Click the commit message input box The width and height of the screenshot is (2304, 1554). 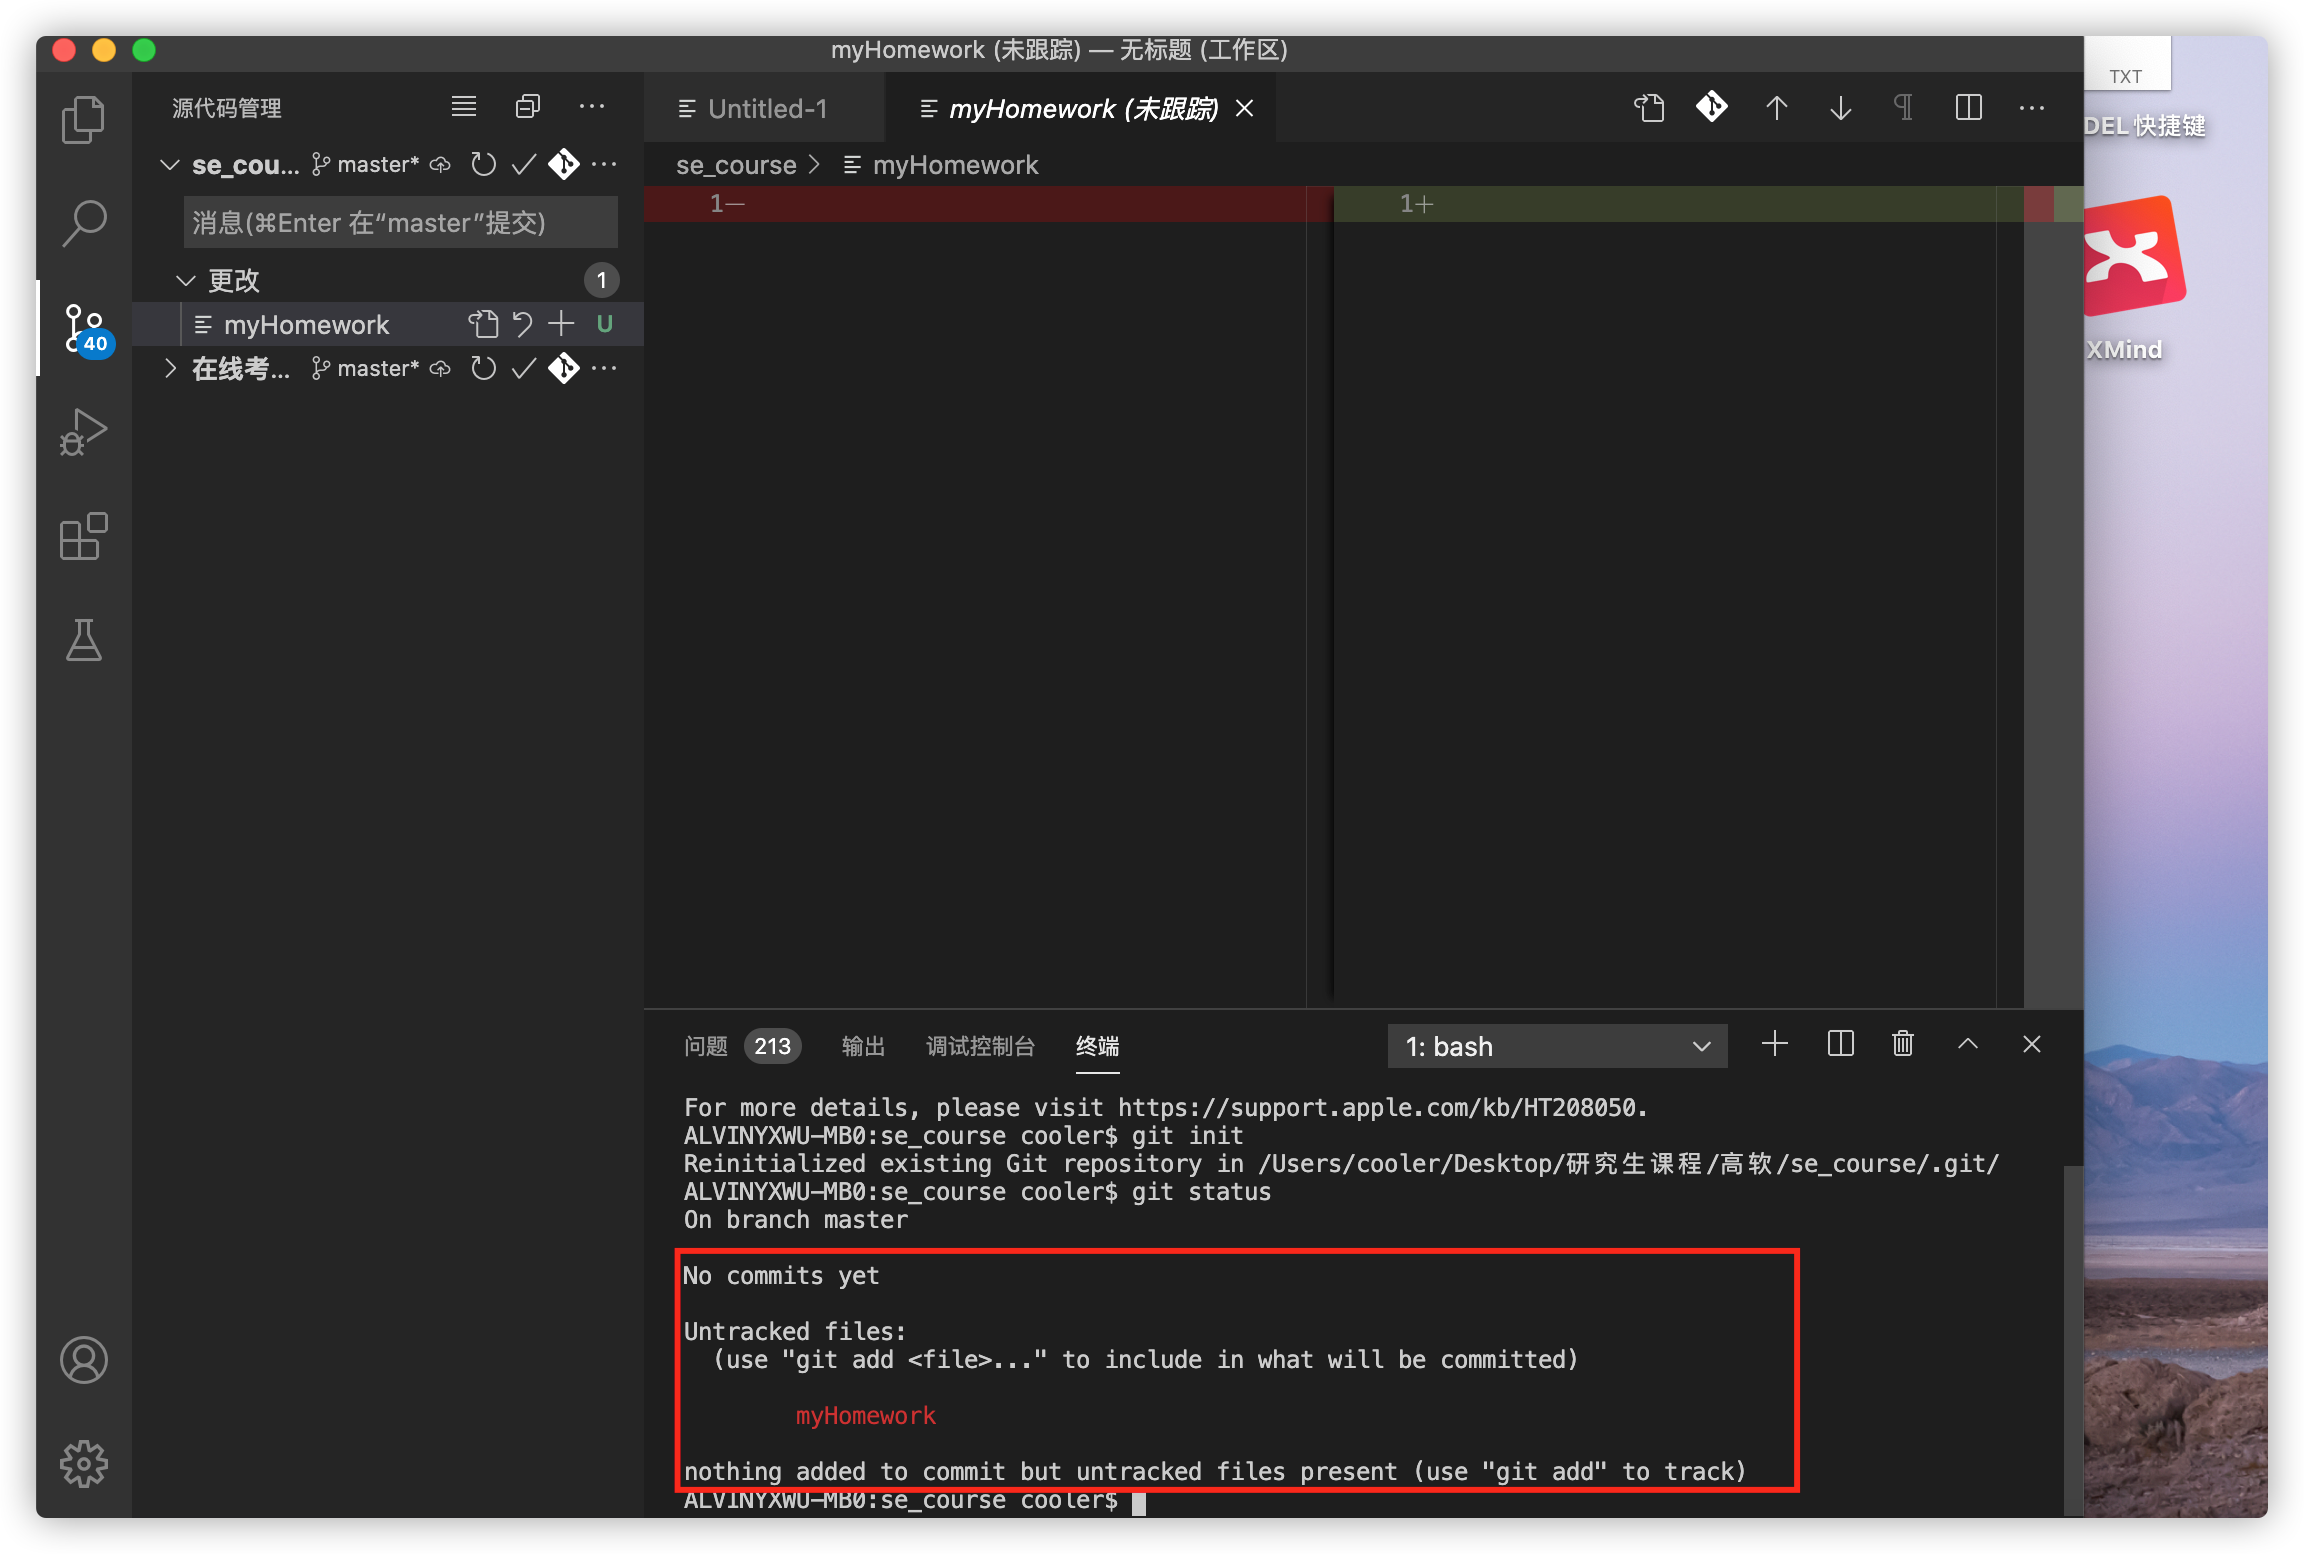400,223
